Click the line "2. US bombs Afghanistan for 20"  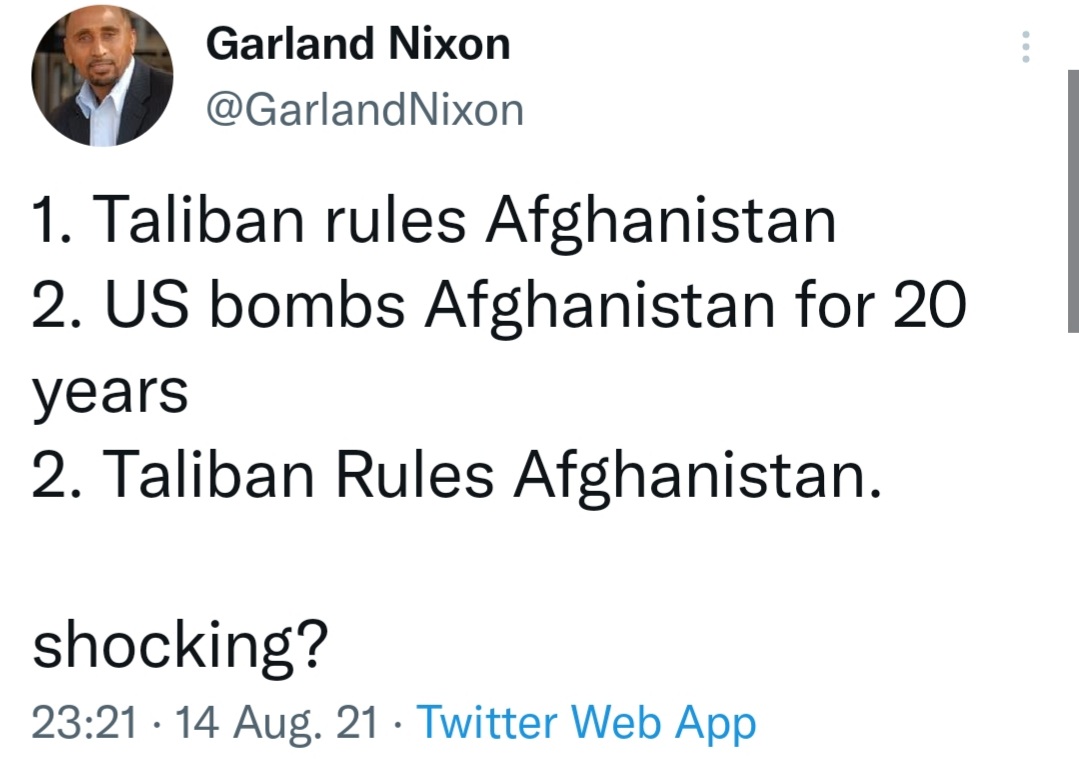pyautogui.click(x=500, y=305)
